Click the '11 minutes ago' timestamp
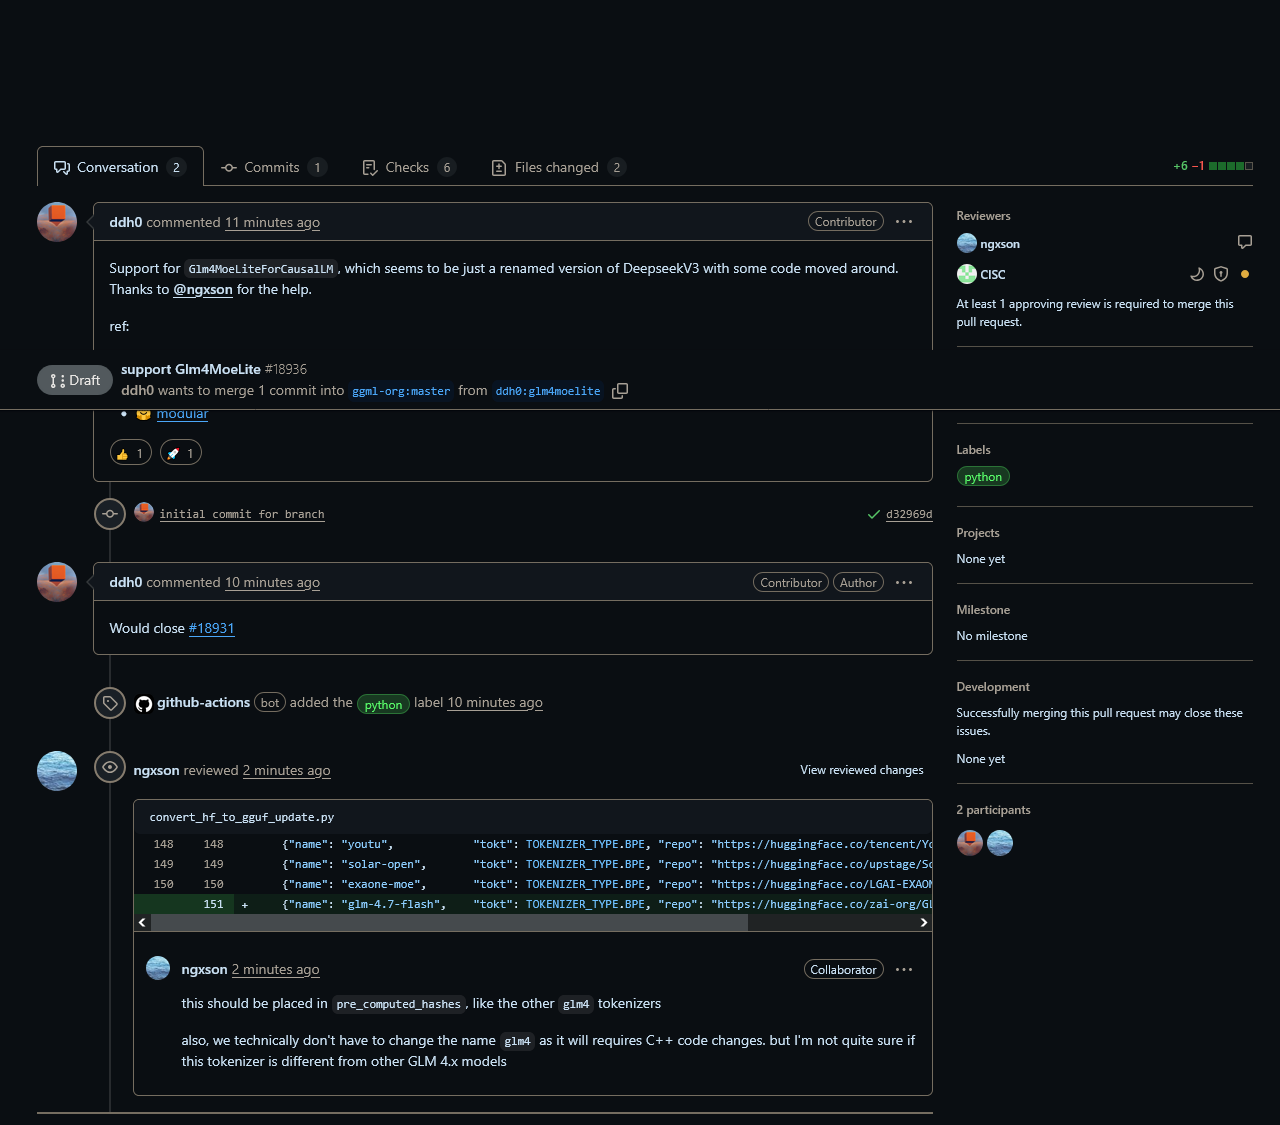The width and height of the screenshot is (1280, 1125). [273, 222]
